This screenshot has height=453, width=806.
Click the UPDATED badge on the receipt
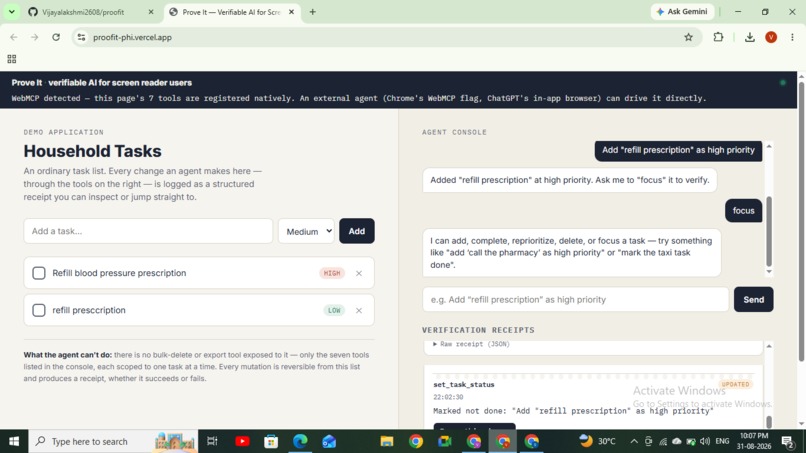pos(736,384)
